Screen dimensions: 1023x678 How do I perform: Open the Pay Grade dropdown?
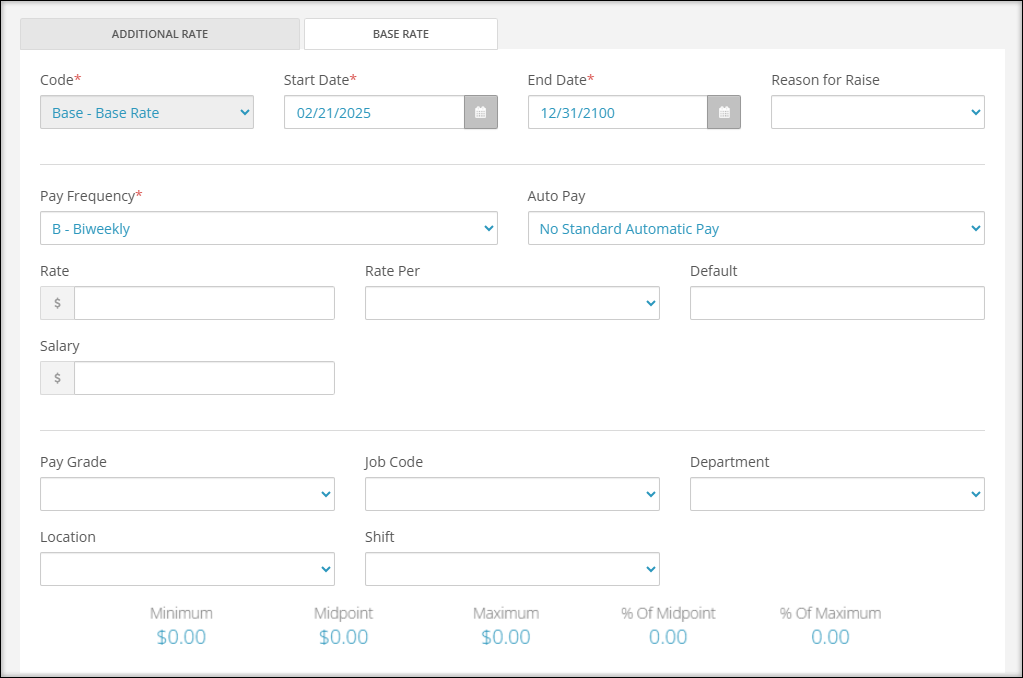pyautogui.click(x=187, y=494)
